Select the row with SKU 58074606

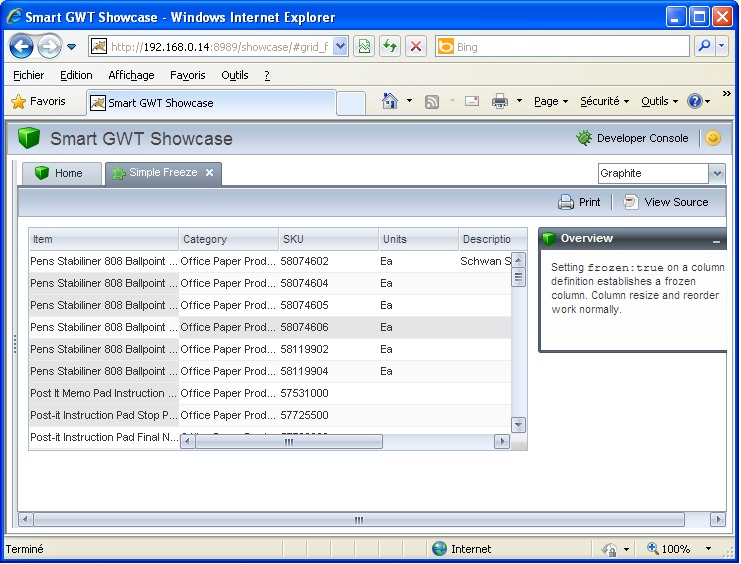click(305, 328)
